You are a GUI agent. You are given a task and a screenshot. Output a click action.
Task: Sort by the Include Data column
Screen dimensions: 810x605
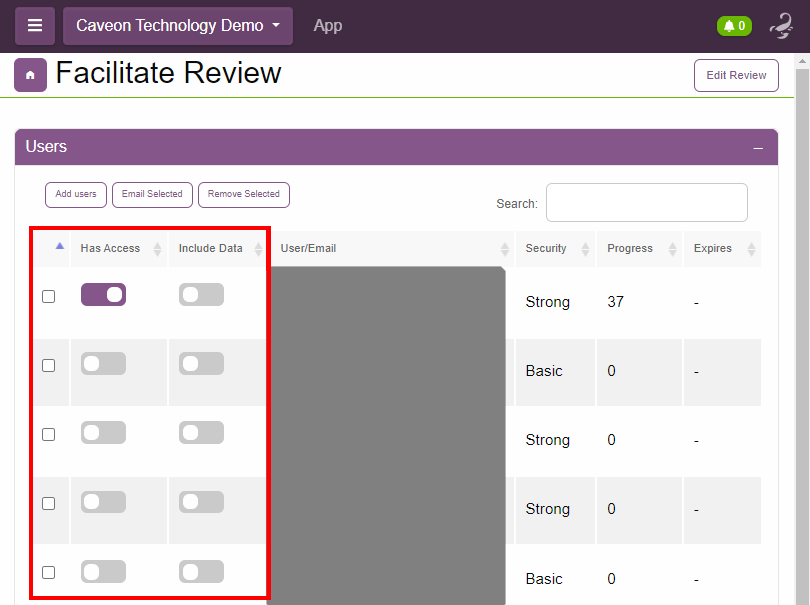(x=217, y=249)
